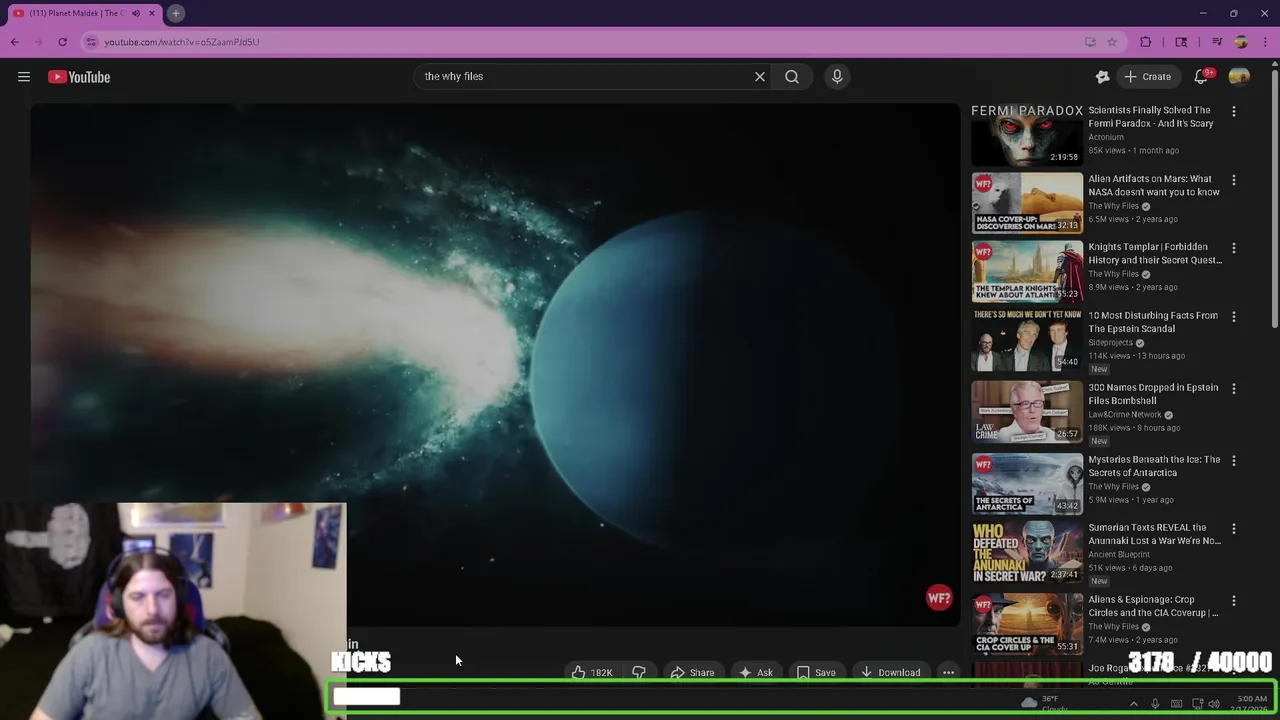
Task: Open the Crop Circles 55:31 thumbnail
Action: click(1027, 624)
